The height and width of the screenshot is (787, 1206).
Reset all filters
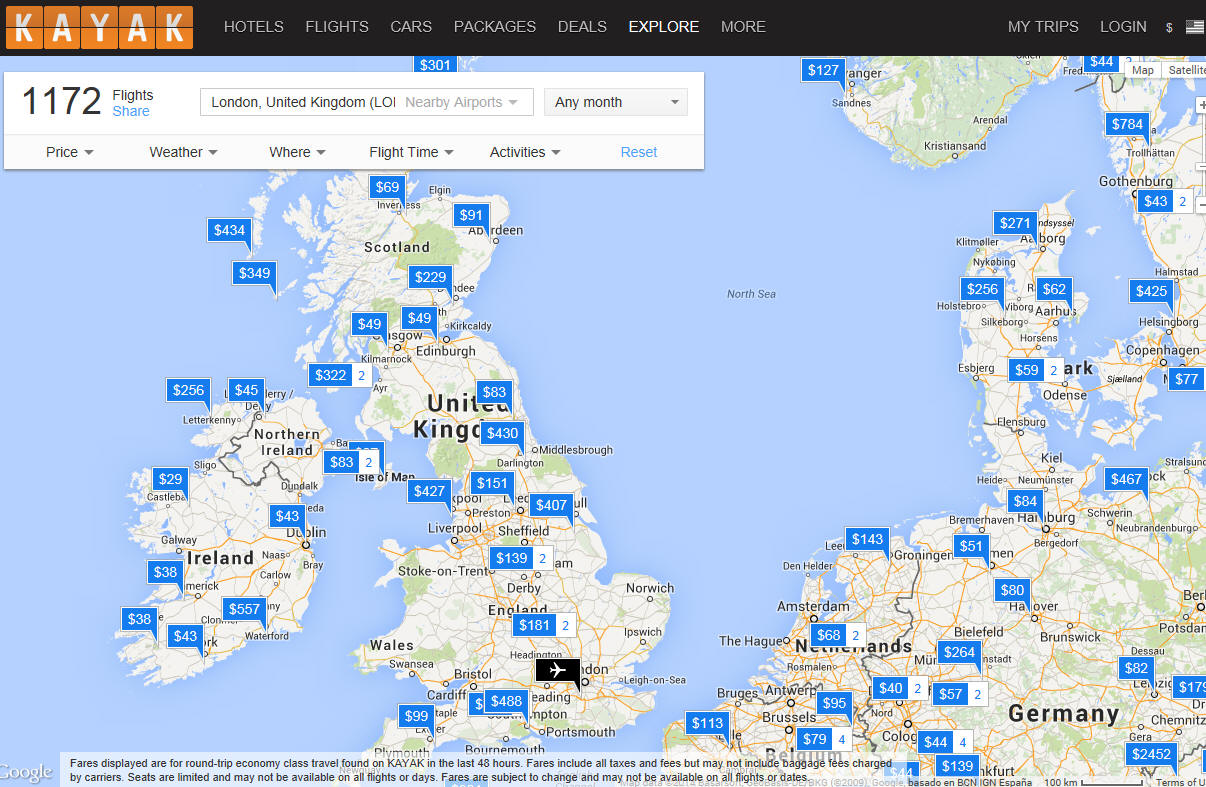[639, 152]
